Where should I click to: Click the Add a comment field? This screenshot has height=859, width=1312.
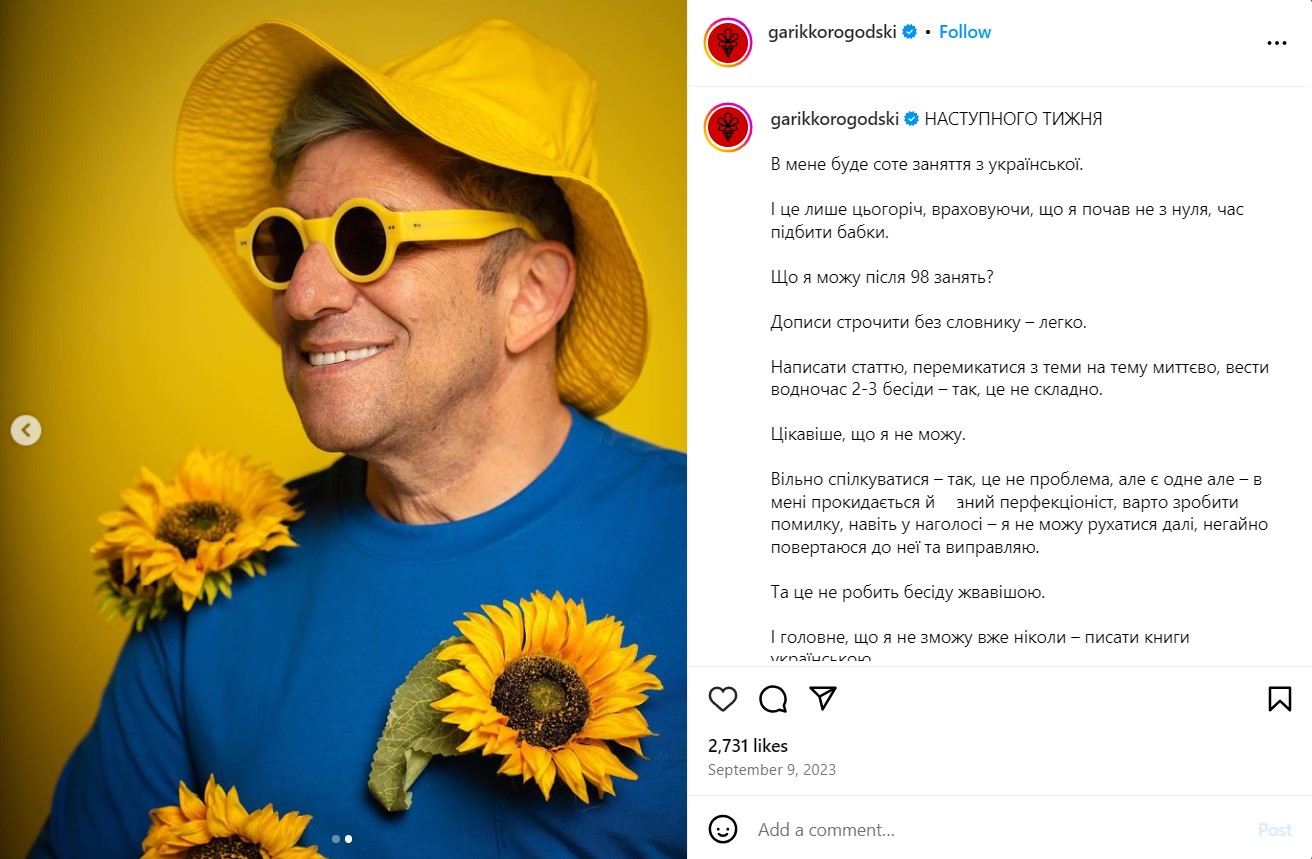pos(1000,829)
